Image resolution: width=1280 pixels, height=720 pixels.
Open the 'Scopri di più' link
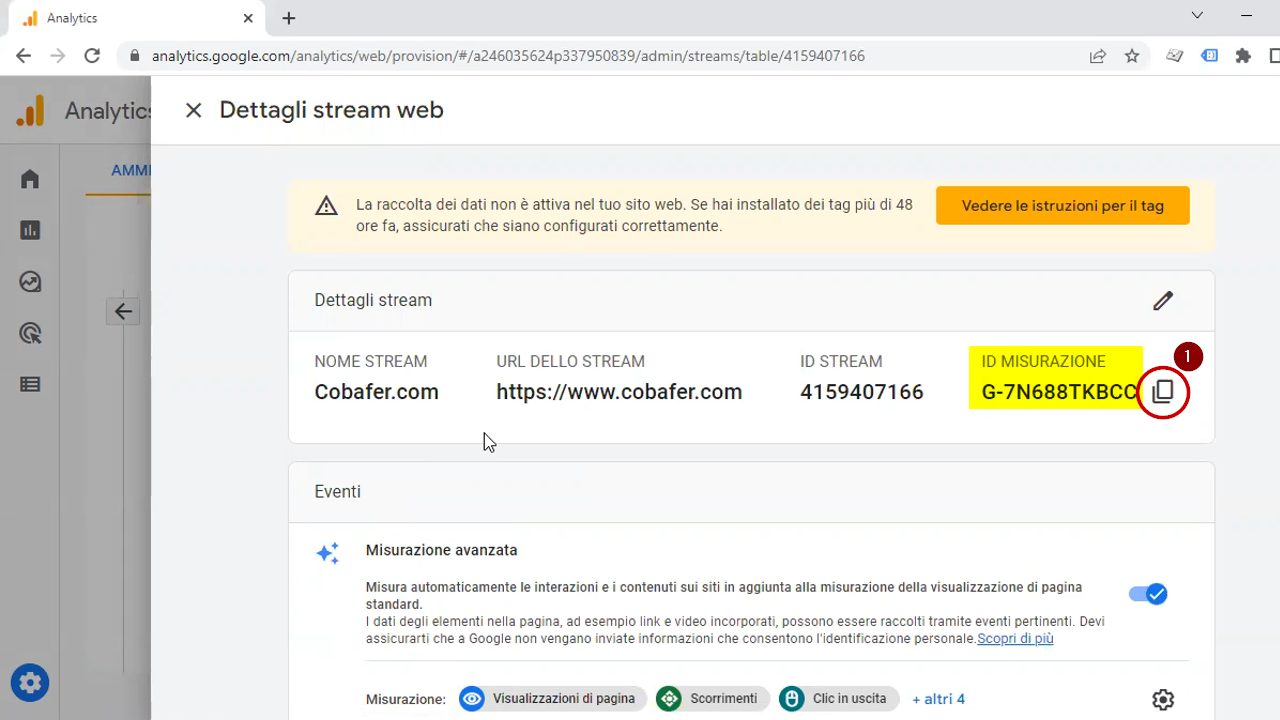click(x=1015, y=638)
